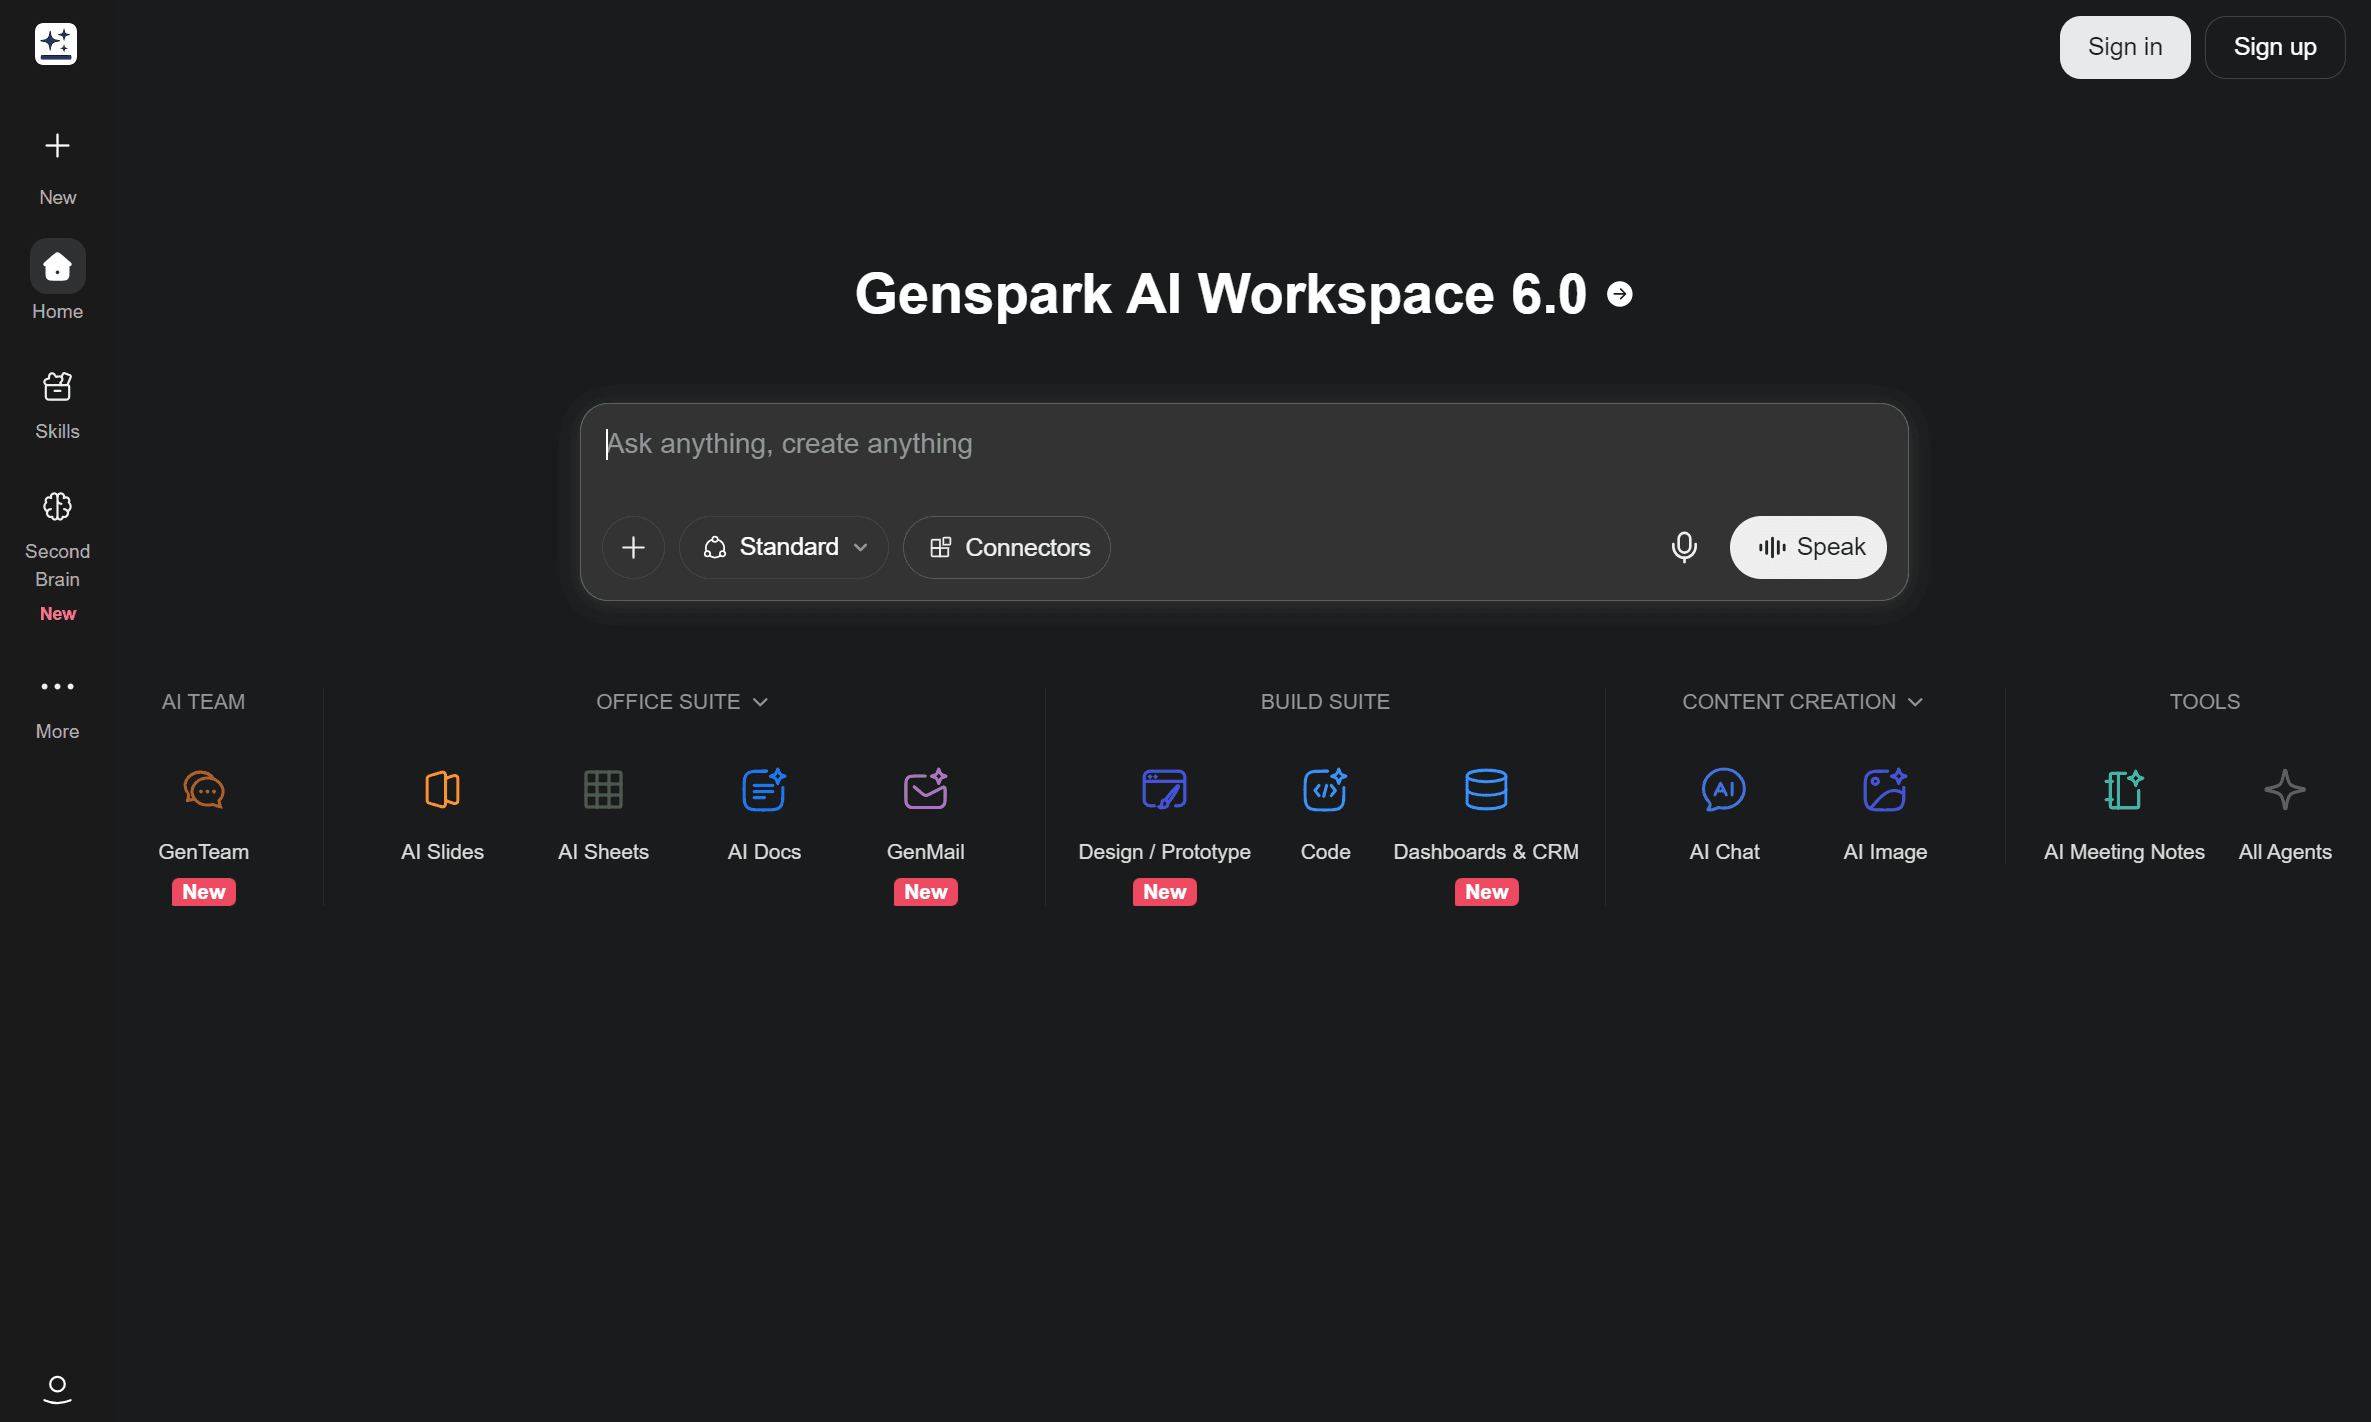This screenshot has height=1422, width=2371.
Task: Go to Home in the sidebar
Action: tap(57, 281)
